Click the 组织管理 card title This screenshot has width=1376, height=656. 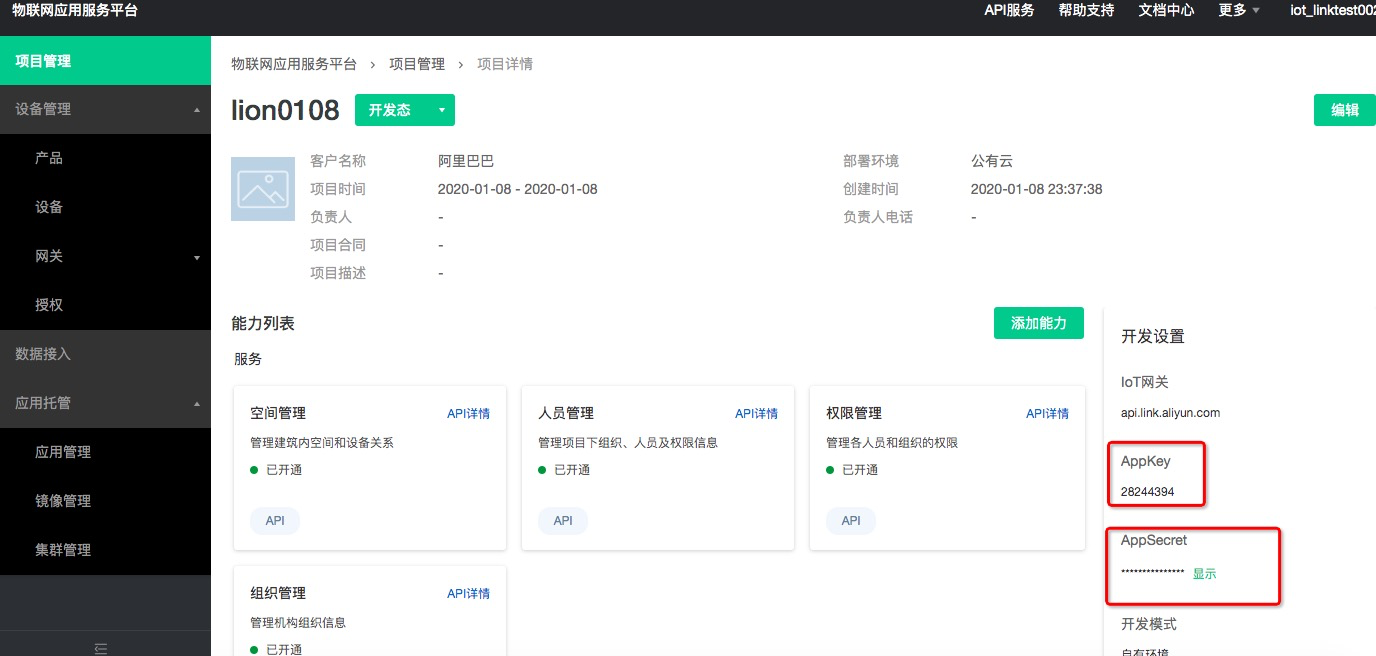pos(278,593)
